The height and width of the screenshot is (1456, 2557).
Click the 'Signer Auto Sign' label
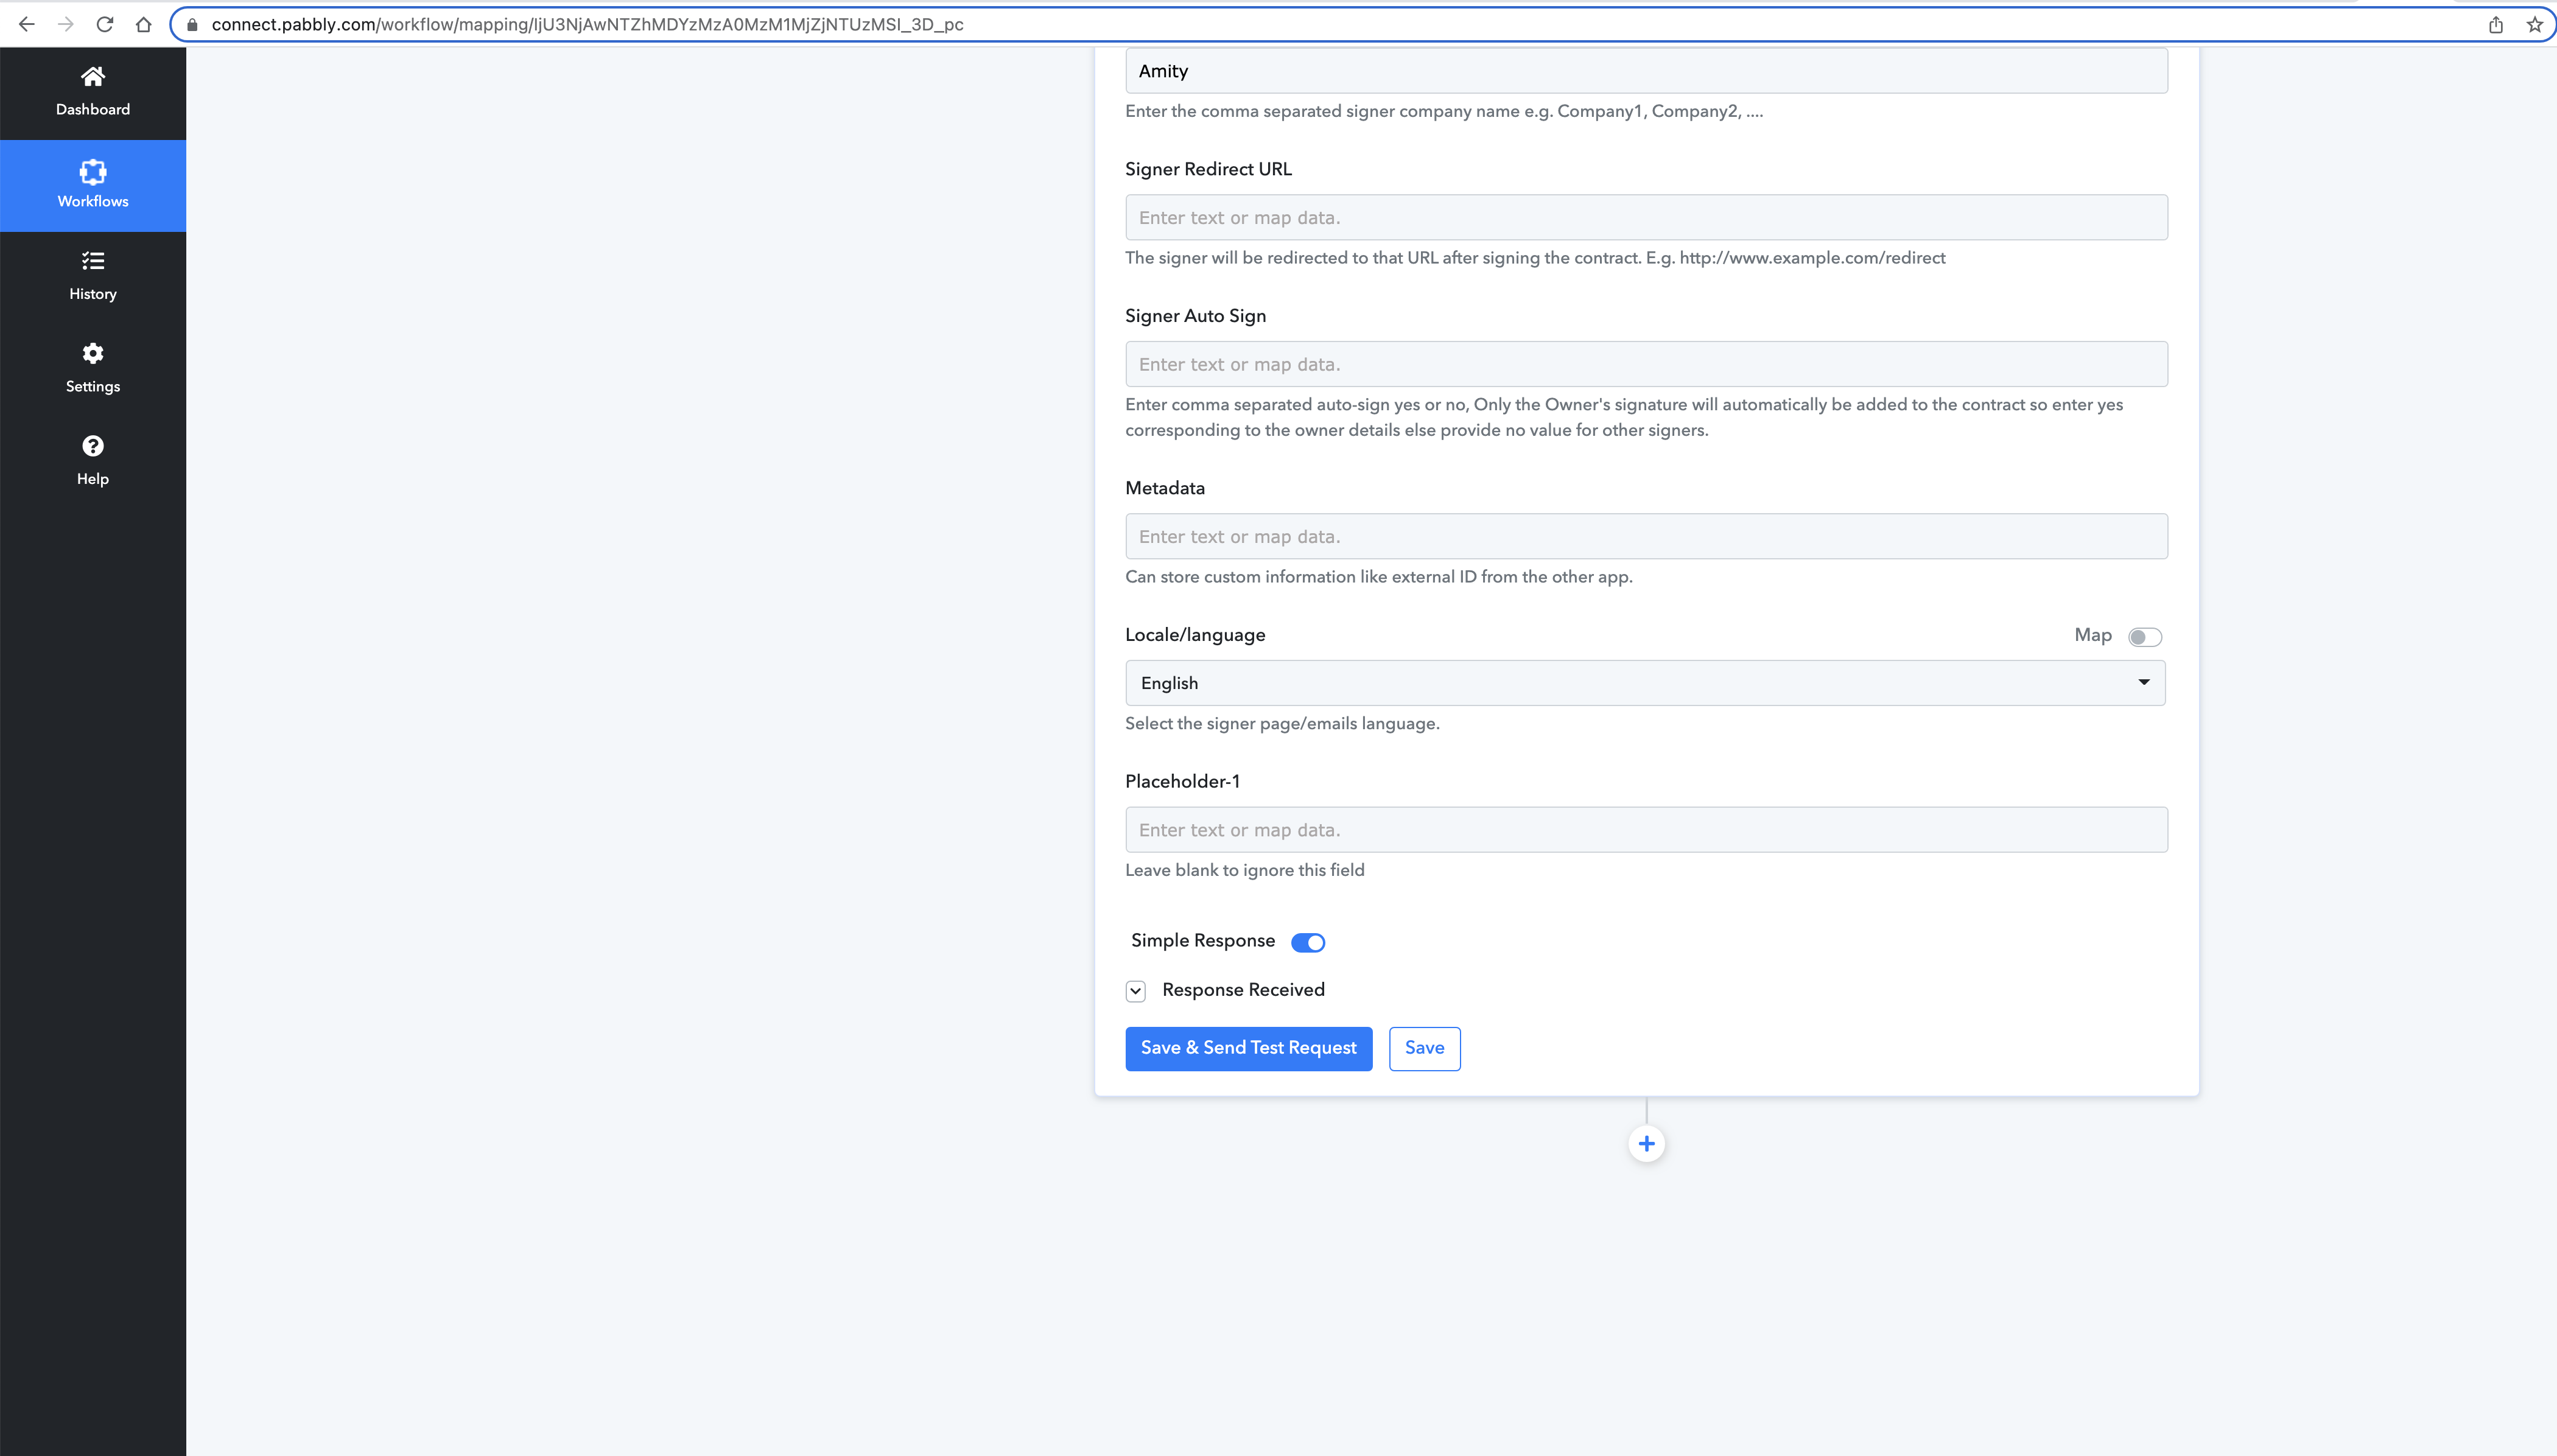[1195, 316]
